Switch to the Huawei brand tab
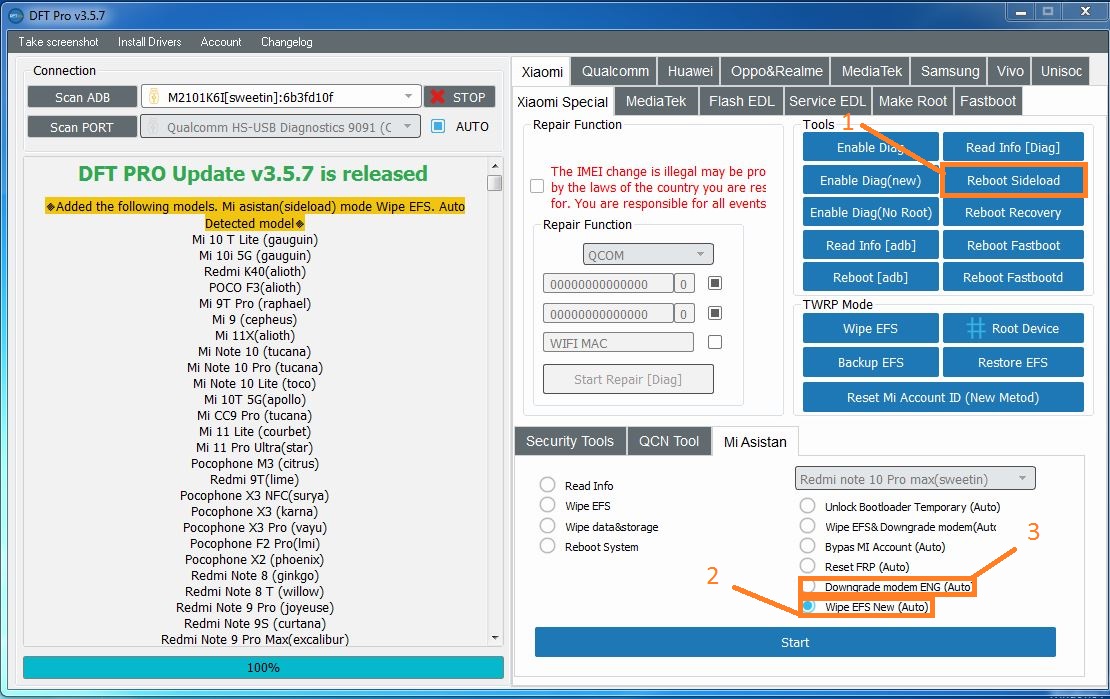This screenshot has width=1110, height=699. (x=690, y=71)
